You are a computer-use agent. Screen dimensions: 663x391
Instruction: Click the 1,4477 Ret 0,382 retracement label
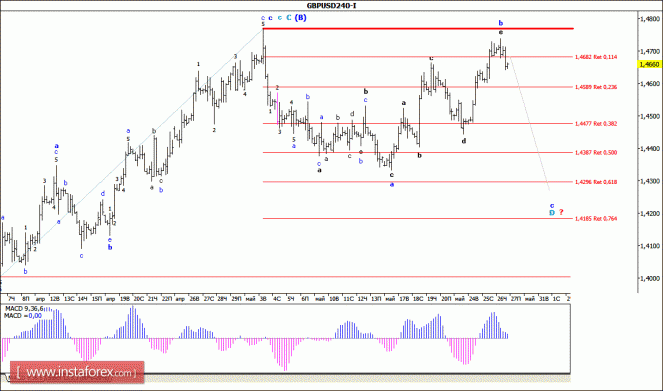pyautogui.click(x=596, y=124)
